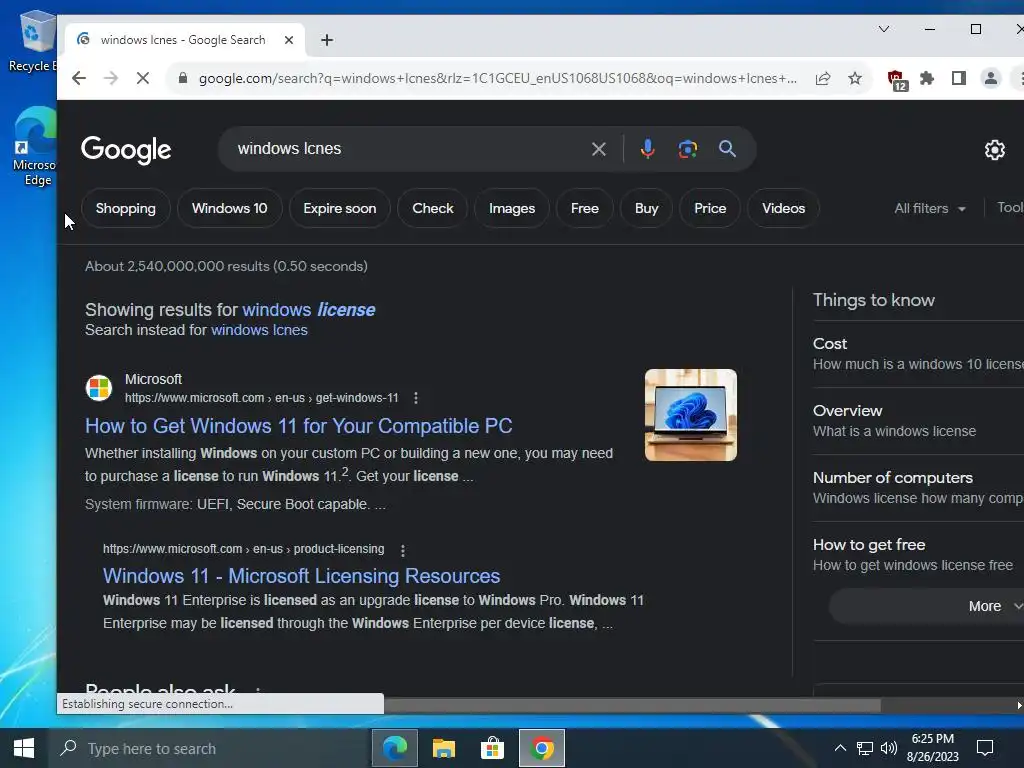Select the Windows 10 filter chip

click(229, 208)
